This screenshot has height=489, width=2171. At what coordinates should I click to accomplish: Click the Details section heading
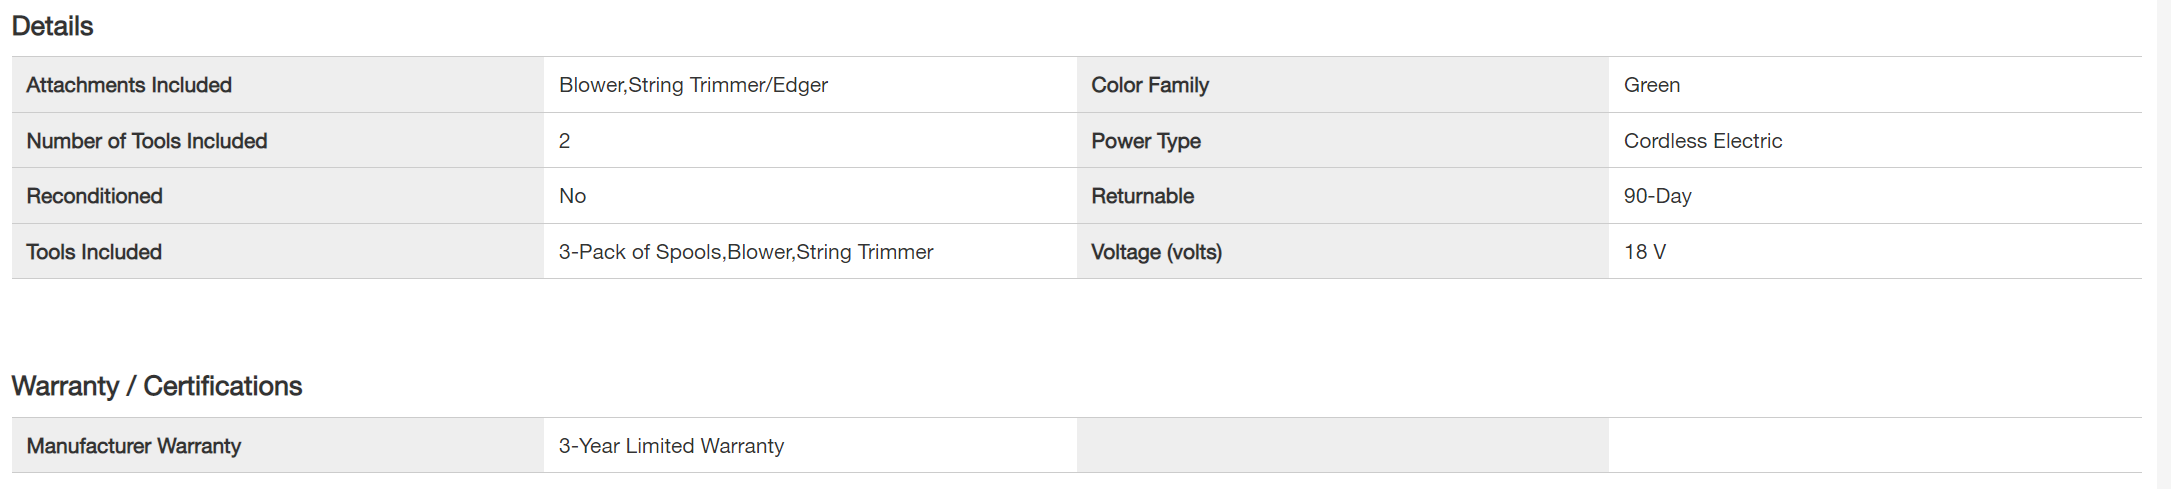tap(52, 26)
